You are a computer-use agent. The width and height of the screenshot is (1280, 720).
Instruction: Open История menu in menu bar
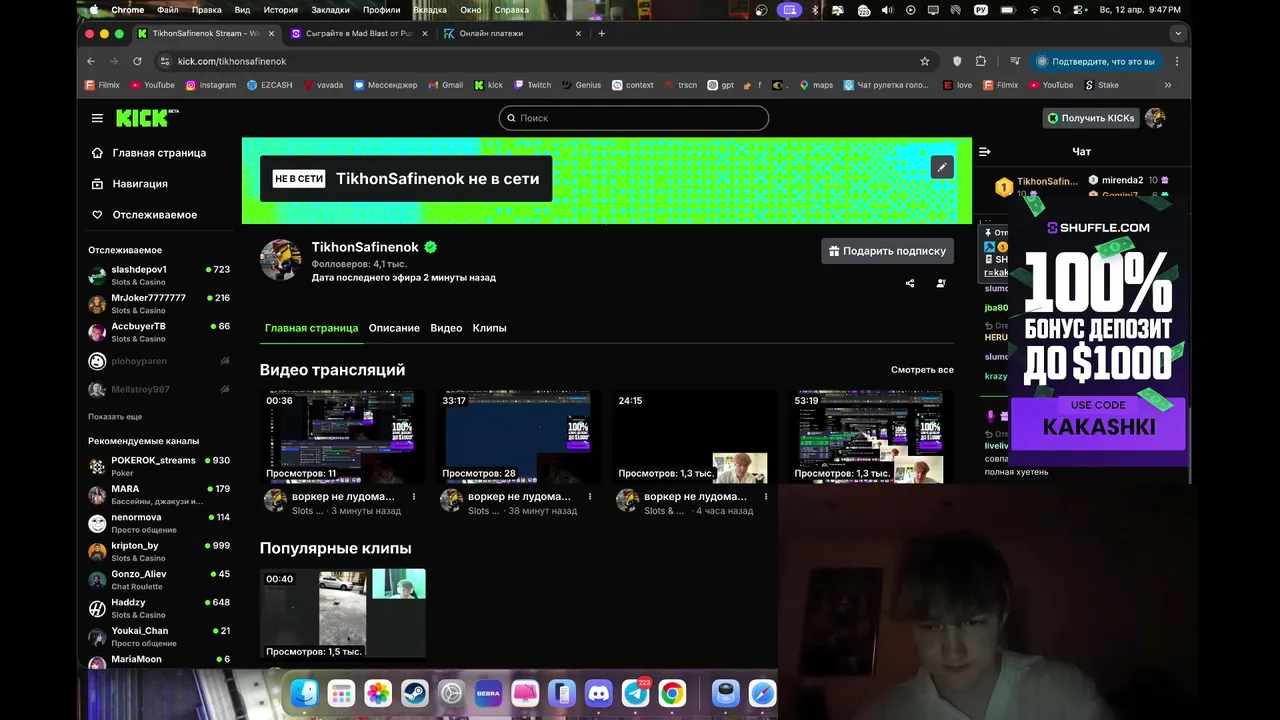click(281, 10)
